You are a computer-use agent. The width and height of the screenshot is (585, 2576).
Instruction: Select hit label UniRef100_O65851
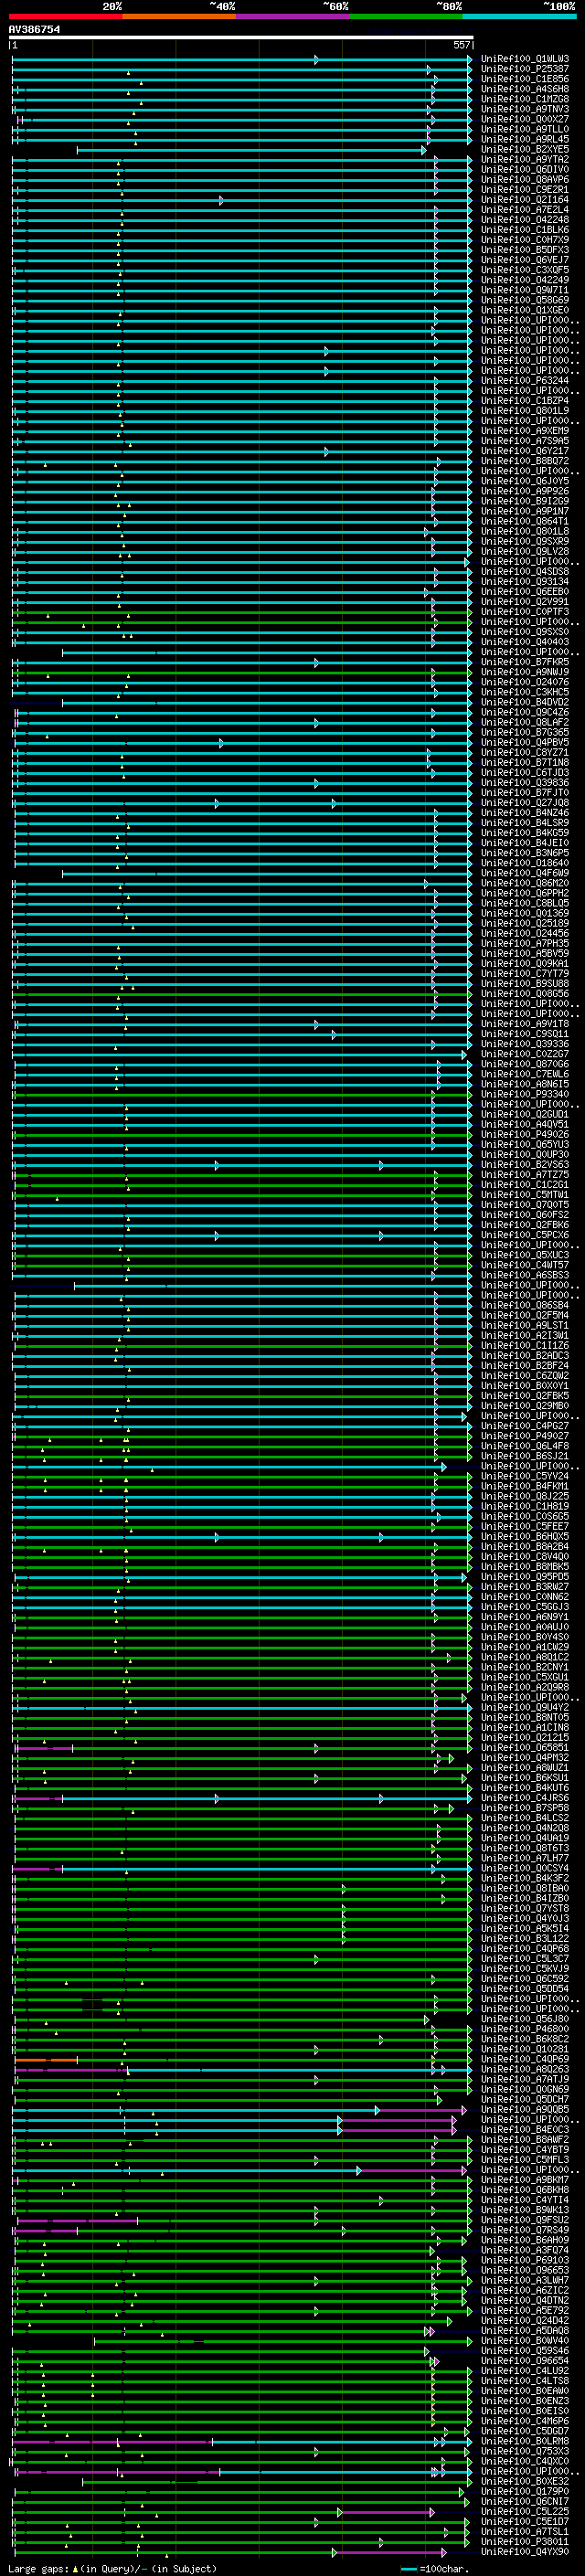525,1747
